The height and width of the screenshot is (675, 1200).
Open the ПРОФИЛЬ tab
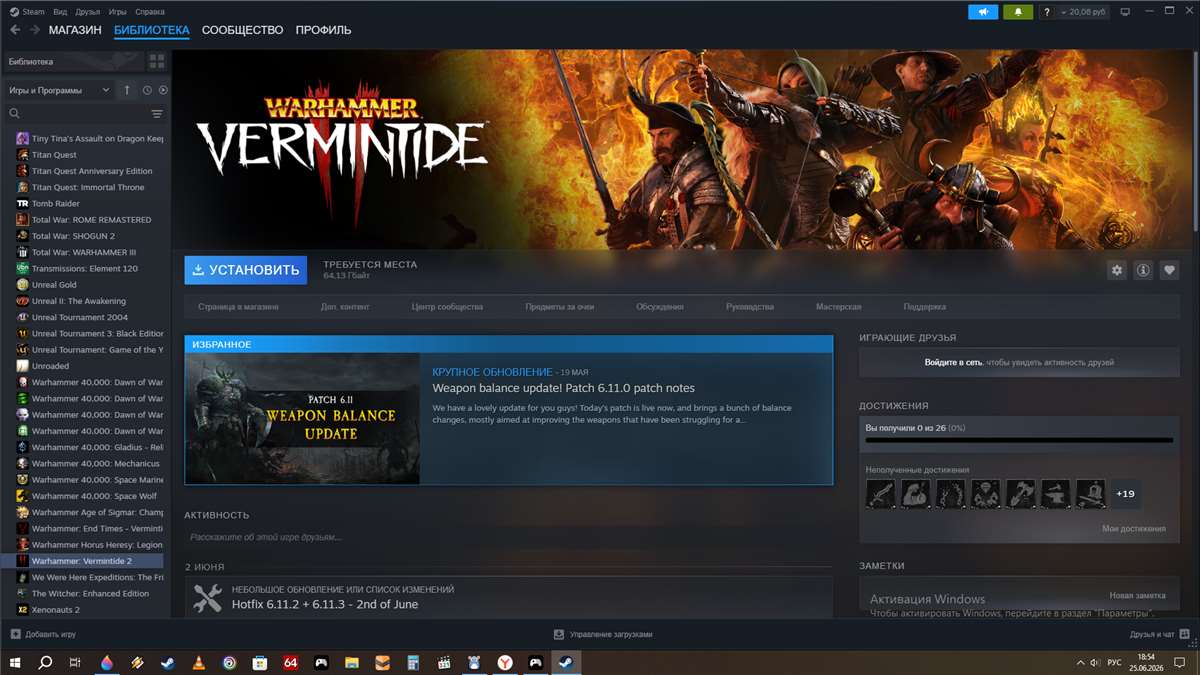pos(323,30)
